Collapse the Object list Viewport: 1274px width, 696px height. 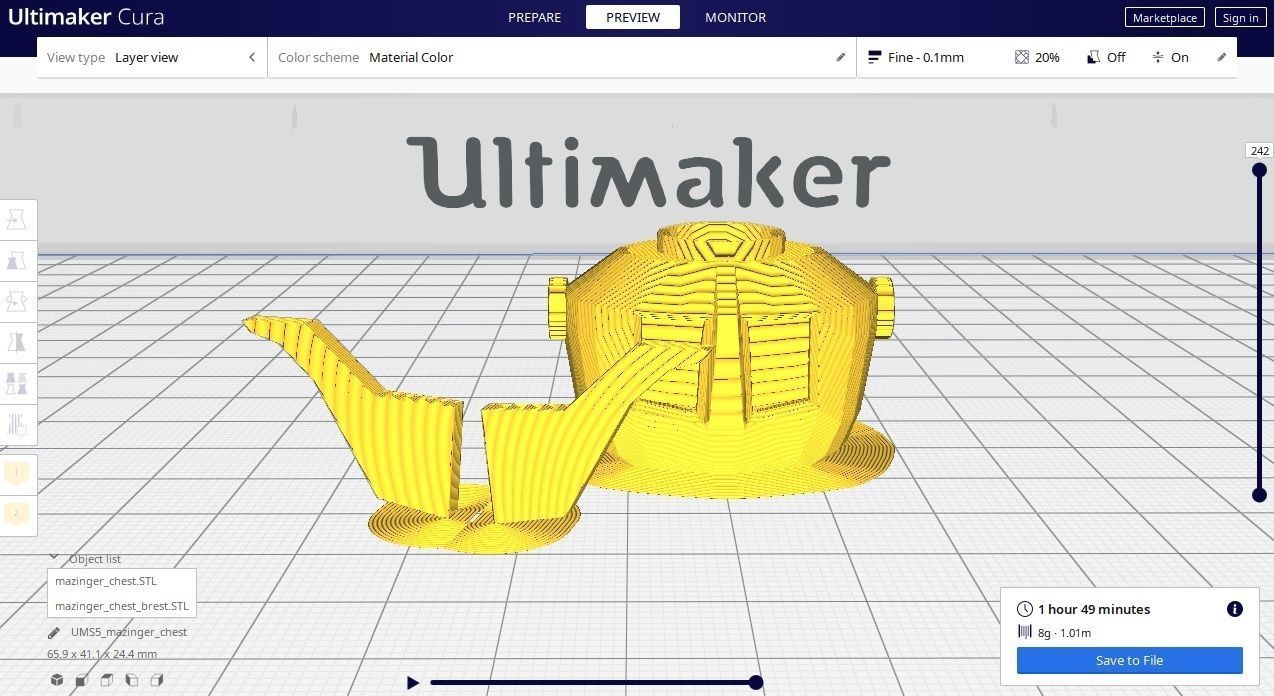54,558
